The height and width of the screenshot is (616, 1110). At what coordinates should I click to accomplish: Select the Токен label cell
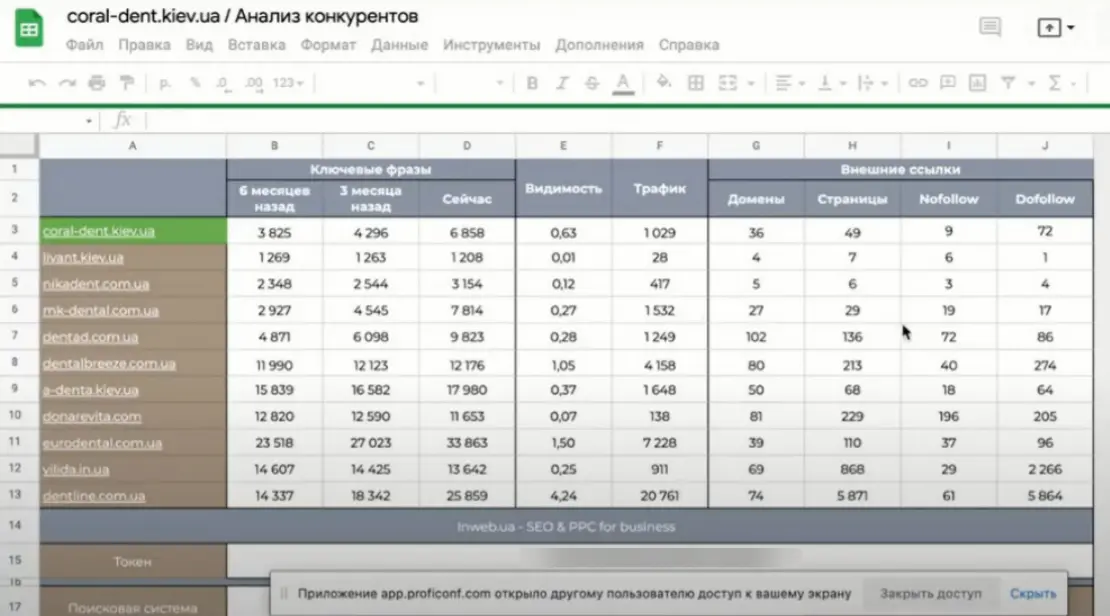(x=132, y=561)
